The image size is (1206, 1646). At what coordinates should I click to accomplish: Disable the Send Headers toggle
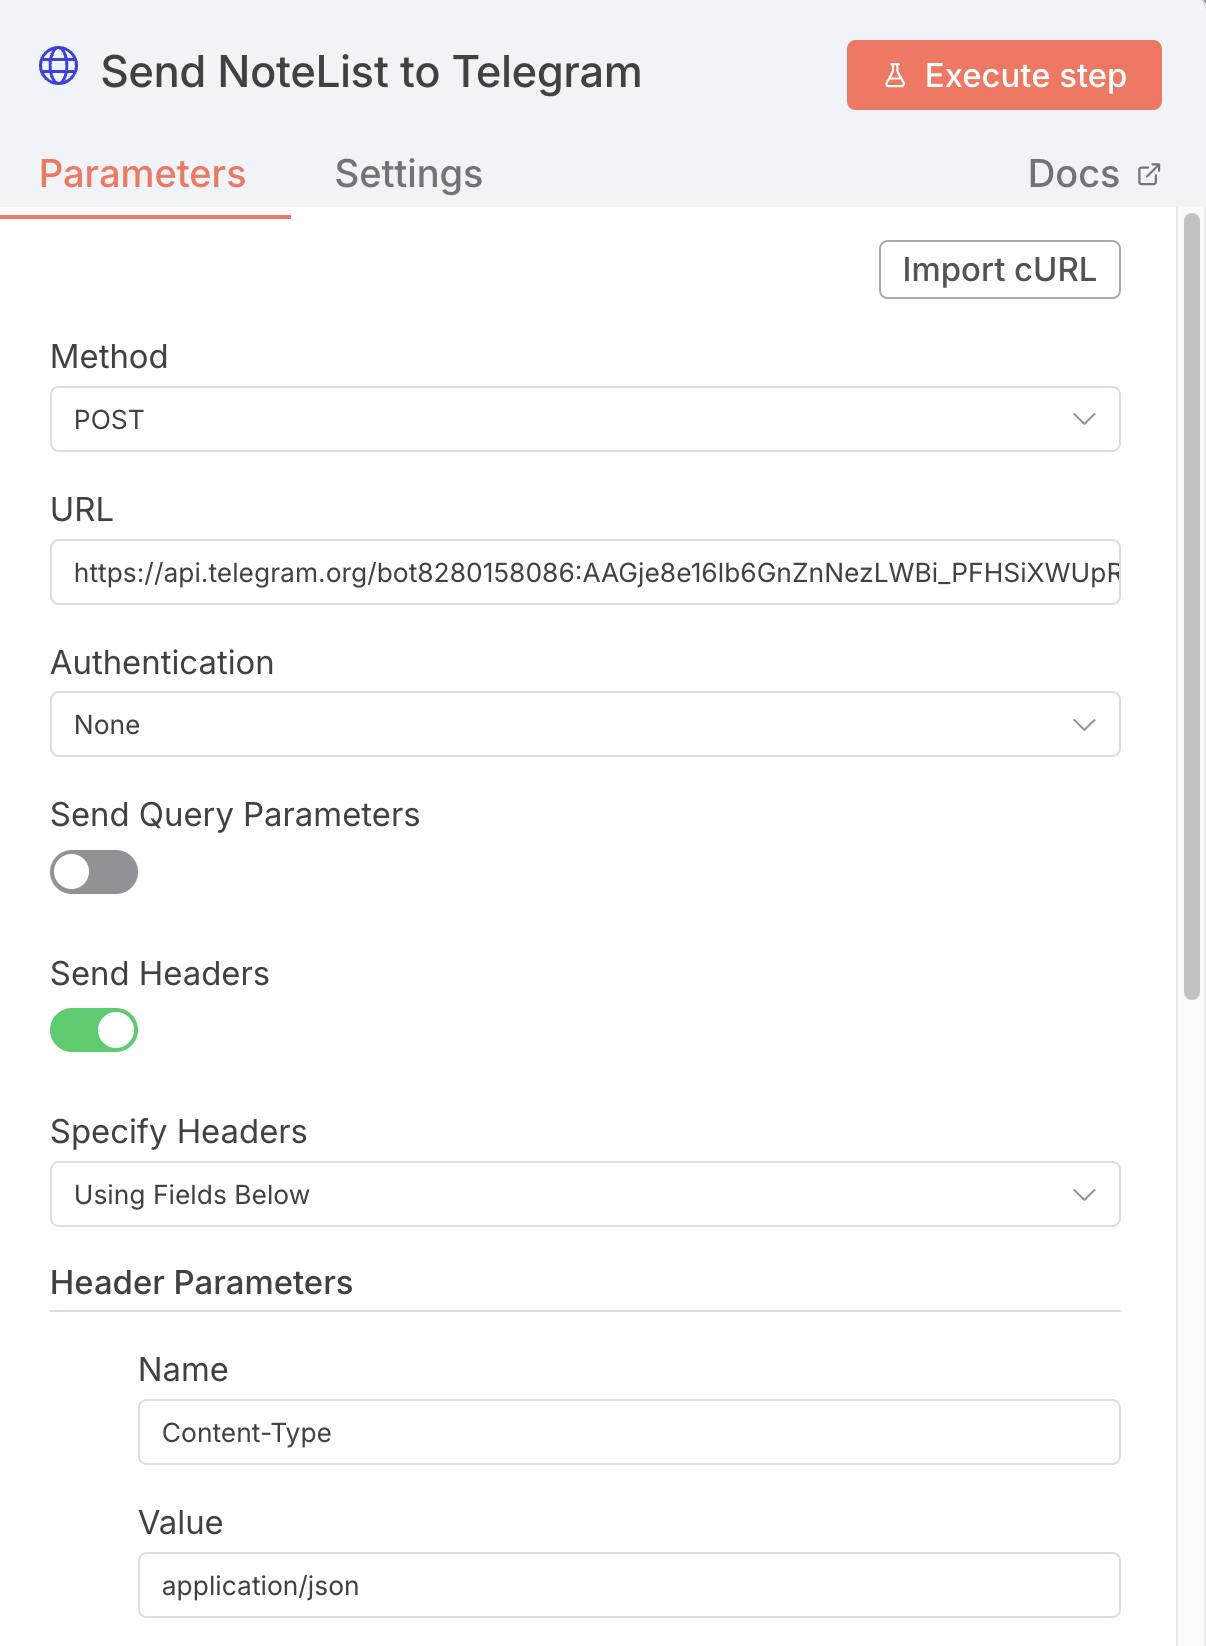click(x=94, y=1030)
